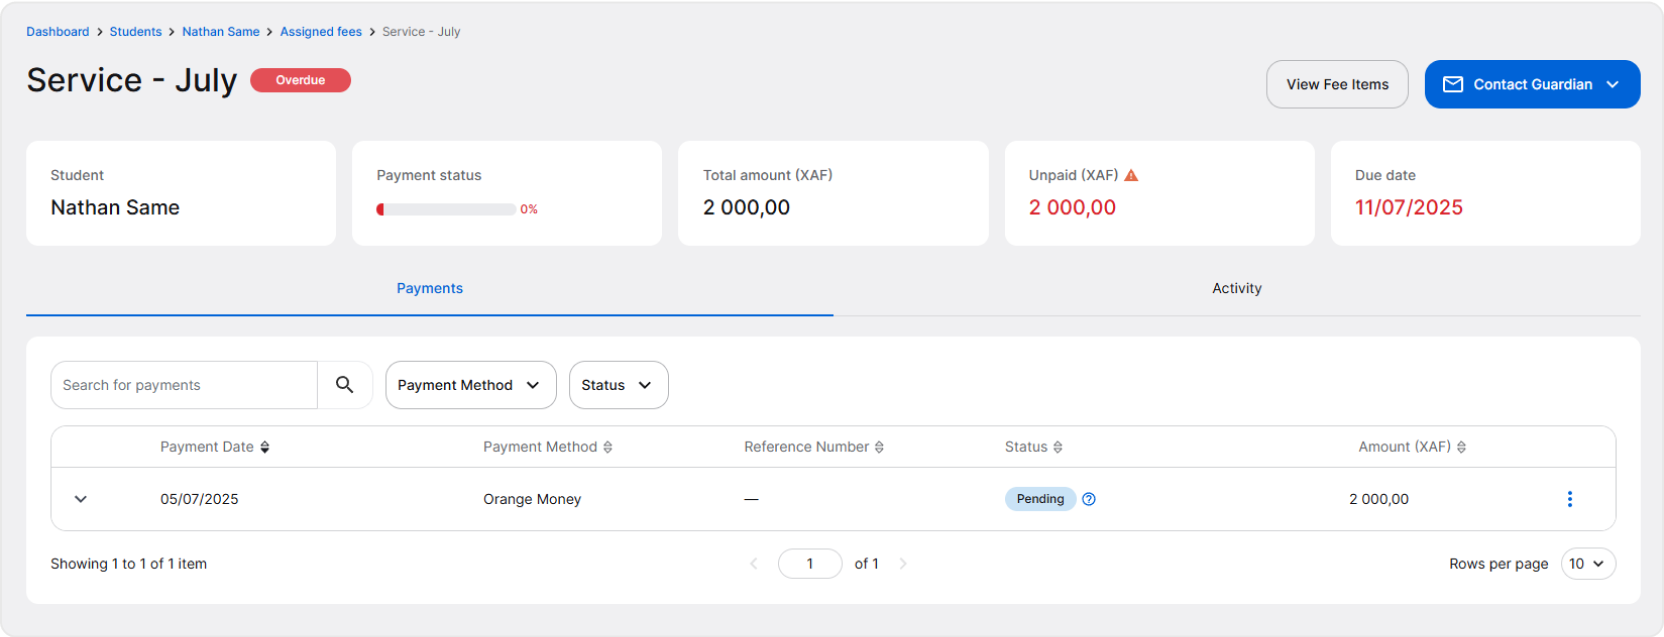1664x637 pixels.
Task: Click the Orange Money cell
Action: (x=532, y=499)
